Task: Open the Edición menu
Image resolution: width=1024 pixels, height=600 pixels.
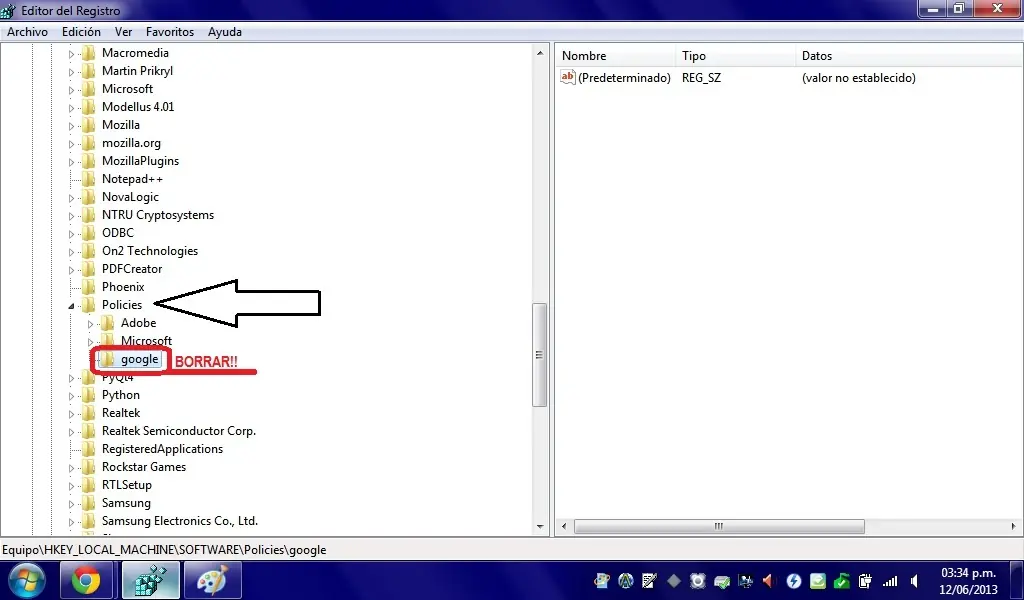Action: (x=81, y=32)
